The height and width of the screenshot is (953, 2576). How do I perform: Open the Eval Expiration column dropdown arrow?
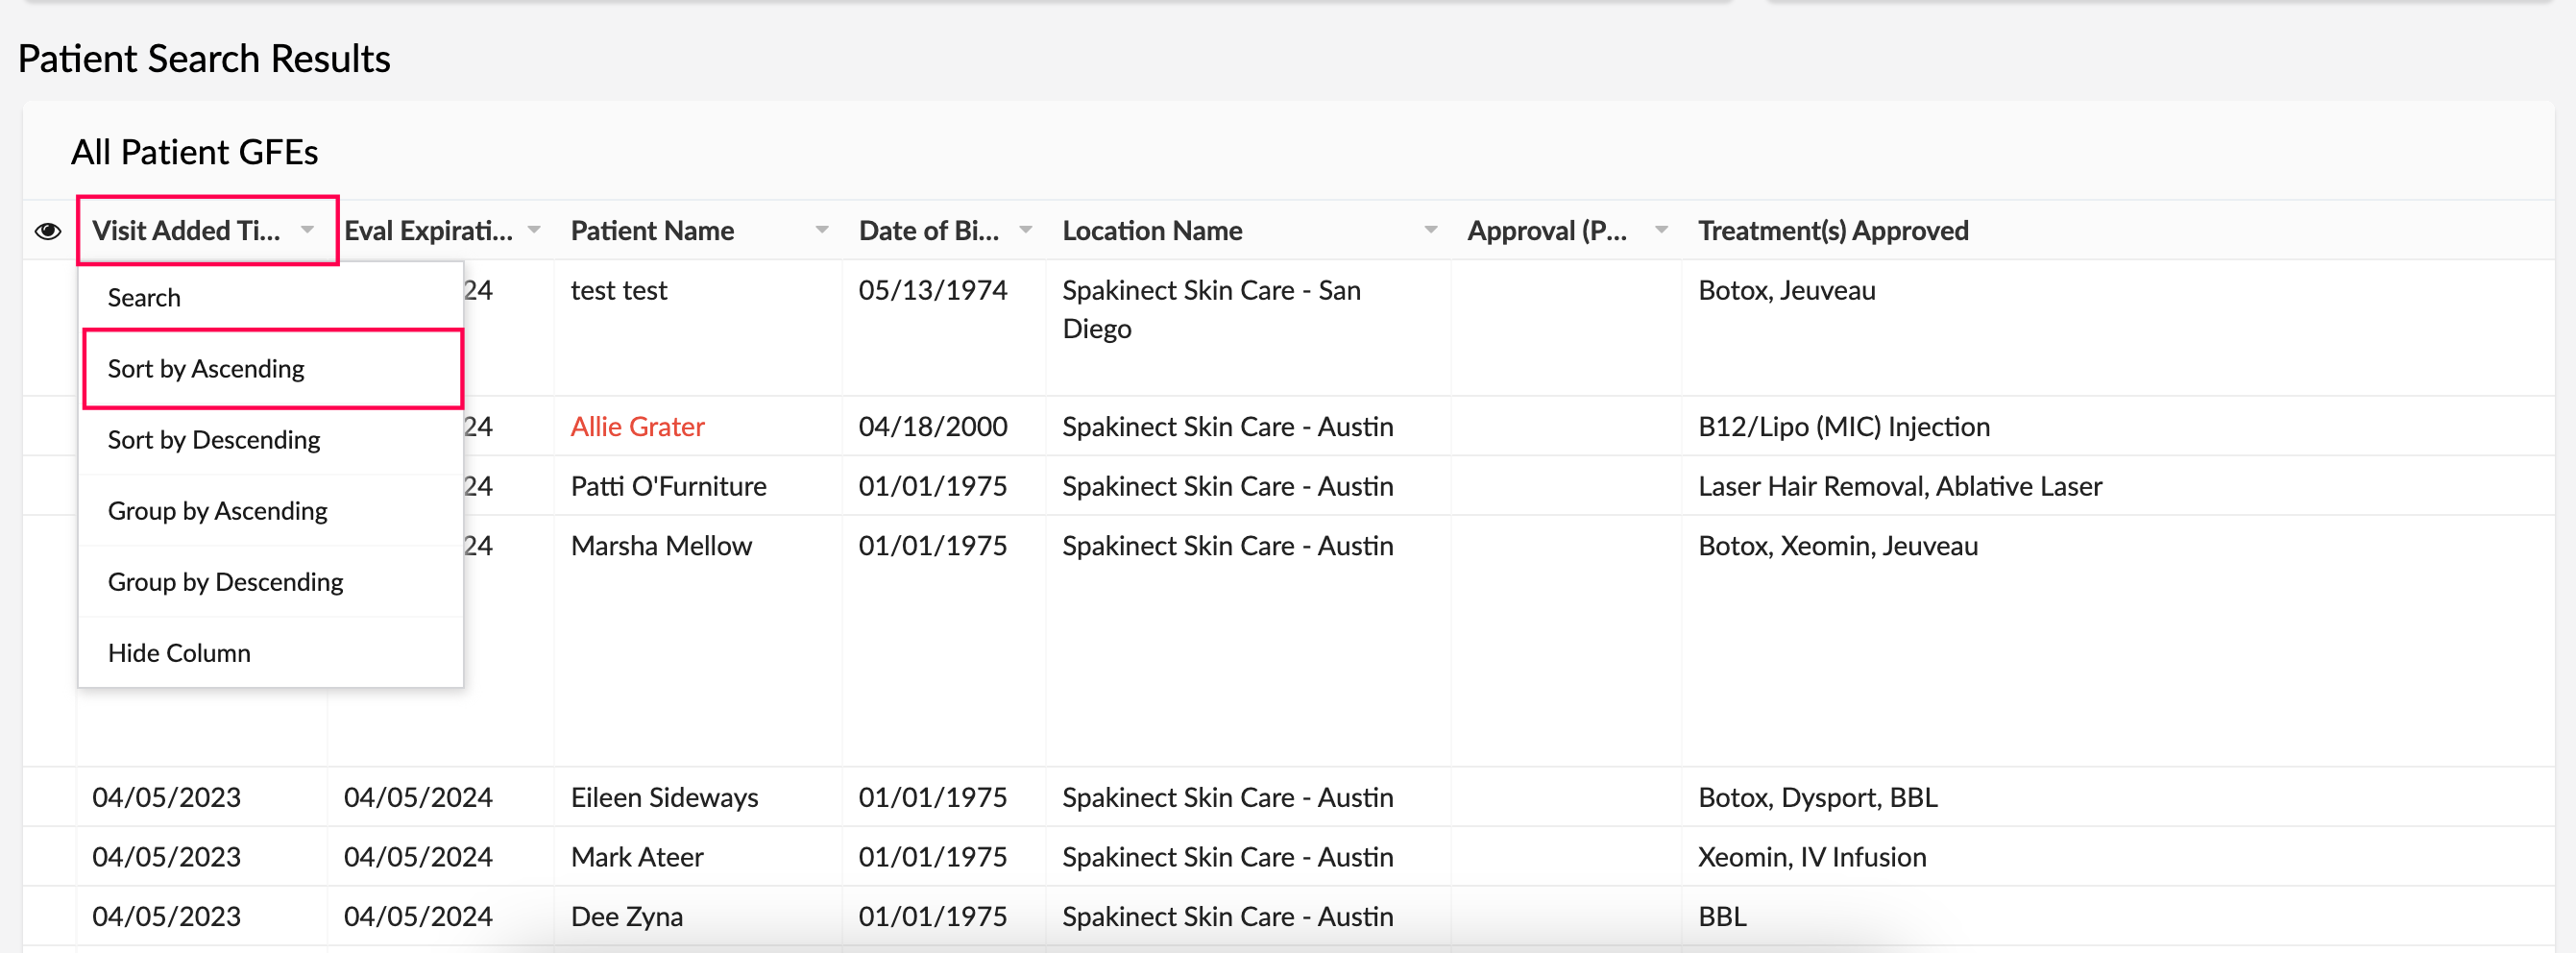pyautogui.click(x=534, y=230)
